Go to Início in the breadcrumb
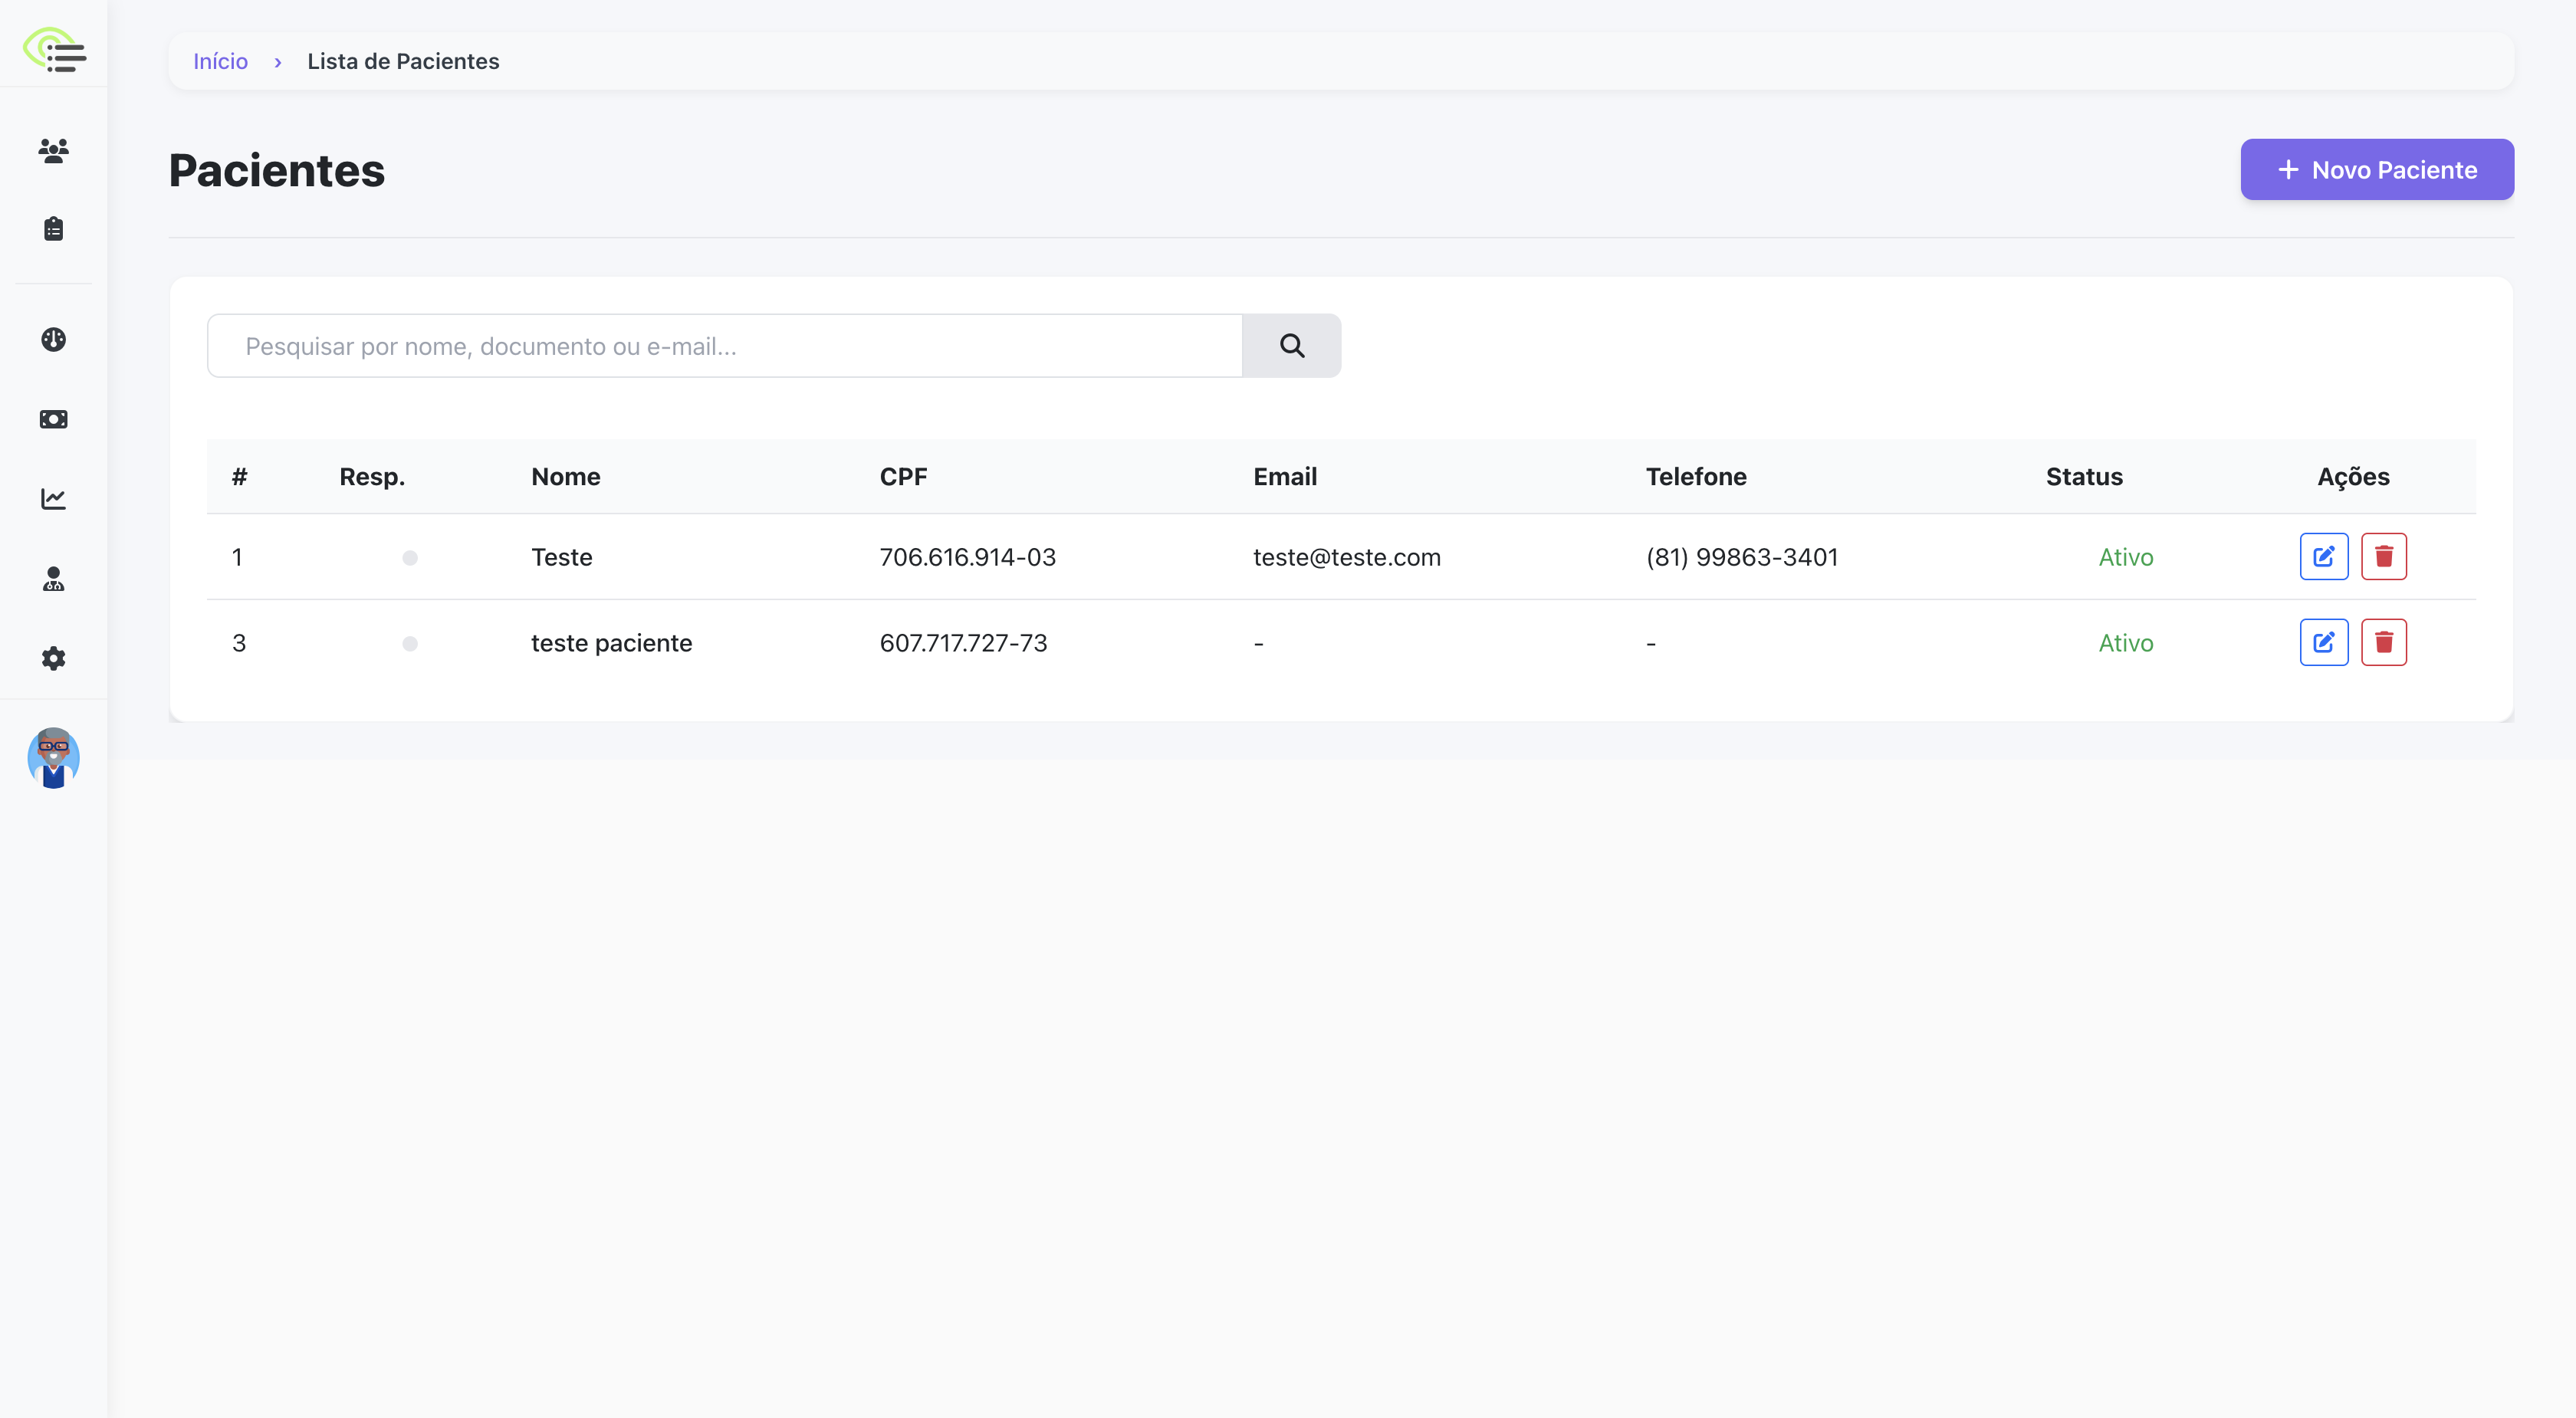Screen dimensions: 2576x1418 click(220, 61)
